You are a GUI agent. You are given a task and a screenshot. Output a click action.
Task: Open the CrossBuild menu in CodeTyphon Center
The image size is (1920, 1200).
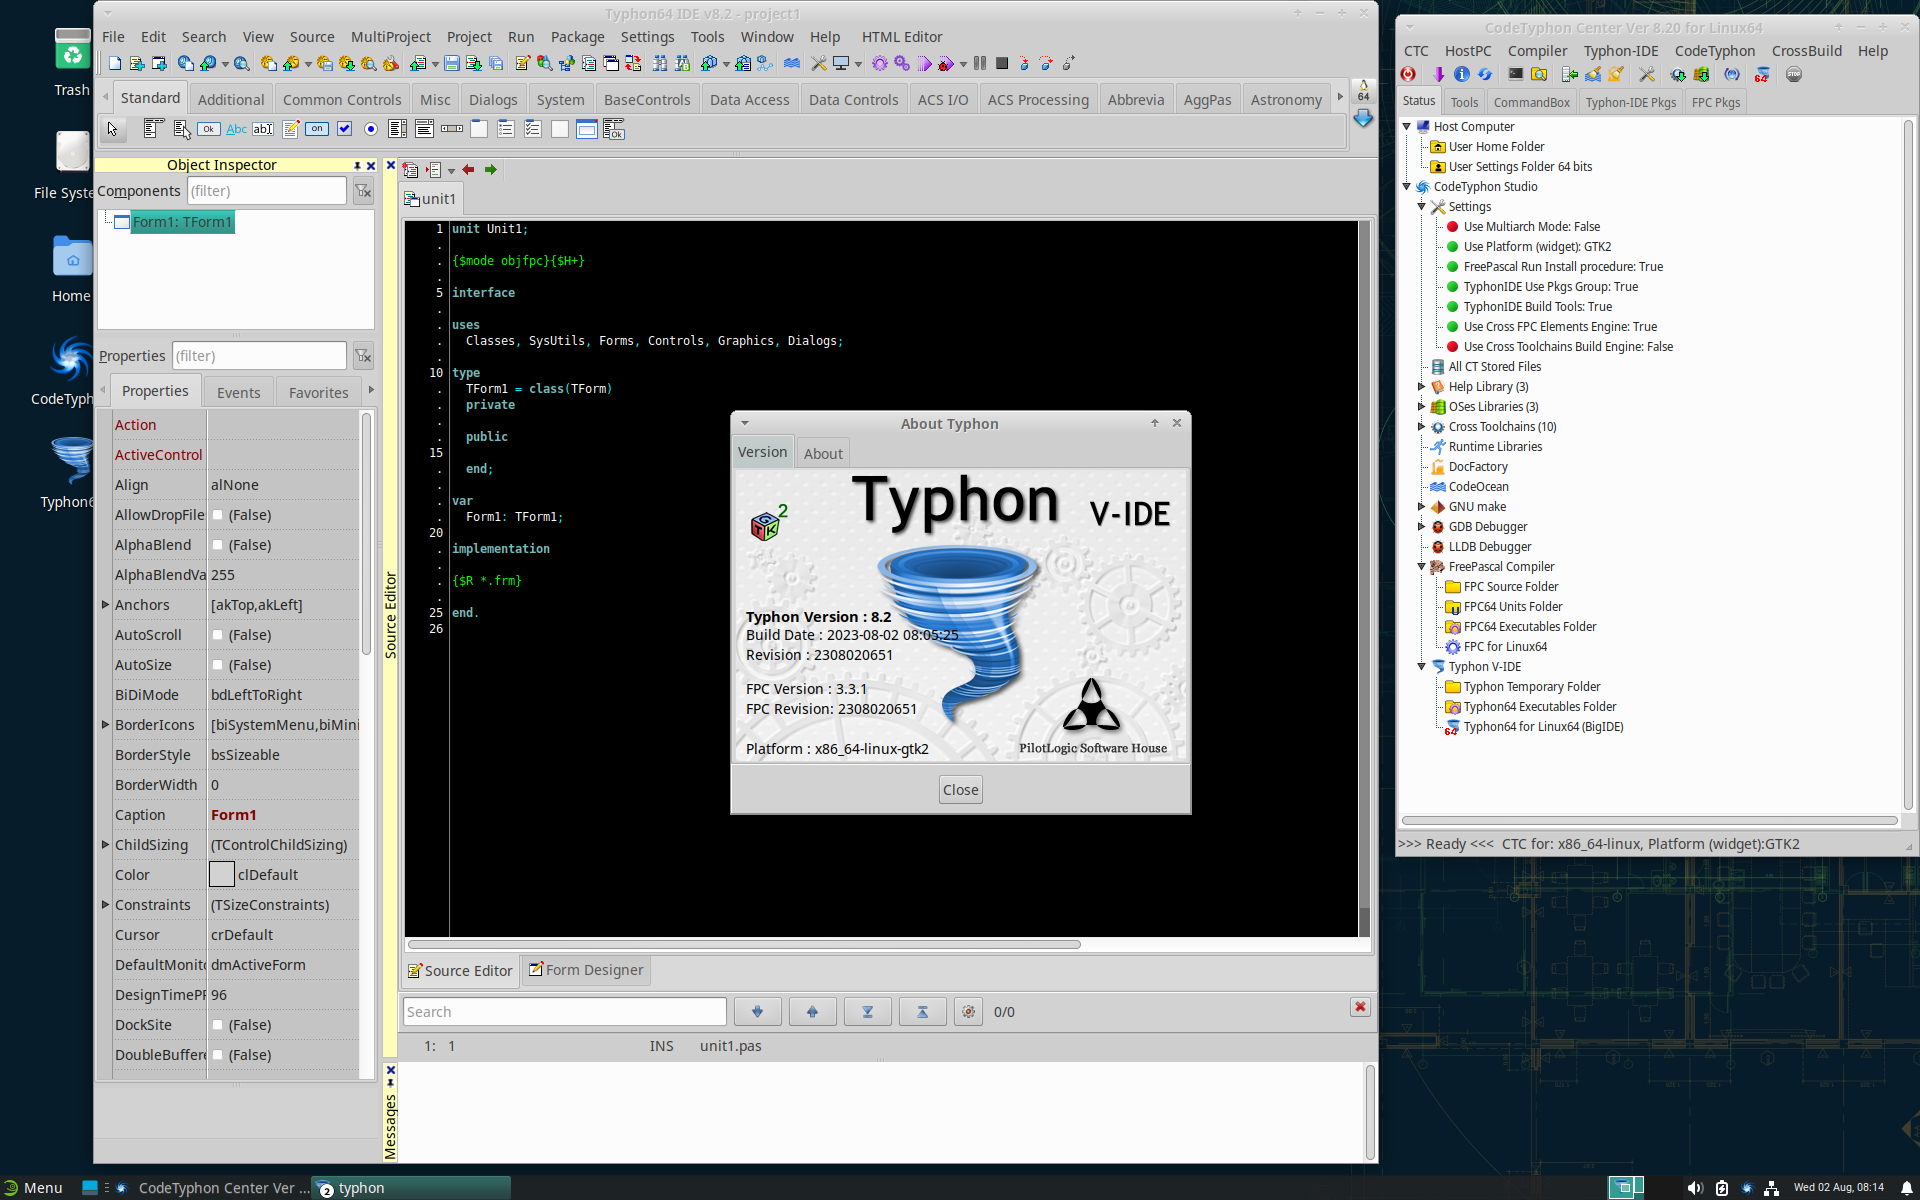click(1806, 51)
